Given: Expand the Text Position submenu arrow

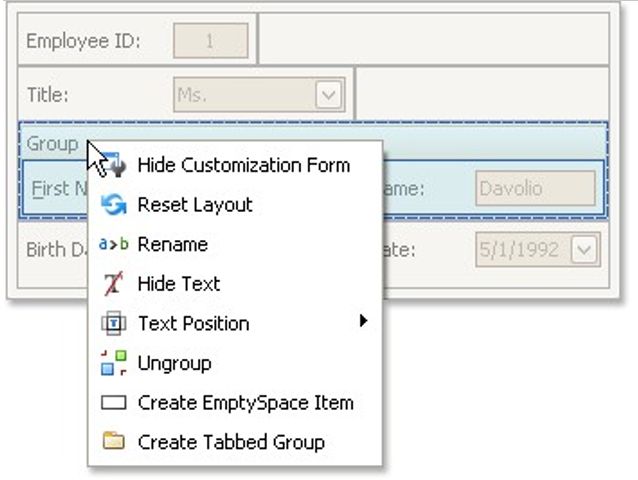Looking at the screenshot, I should 364,322.
